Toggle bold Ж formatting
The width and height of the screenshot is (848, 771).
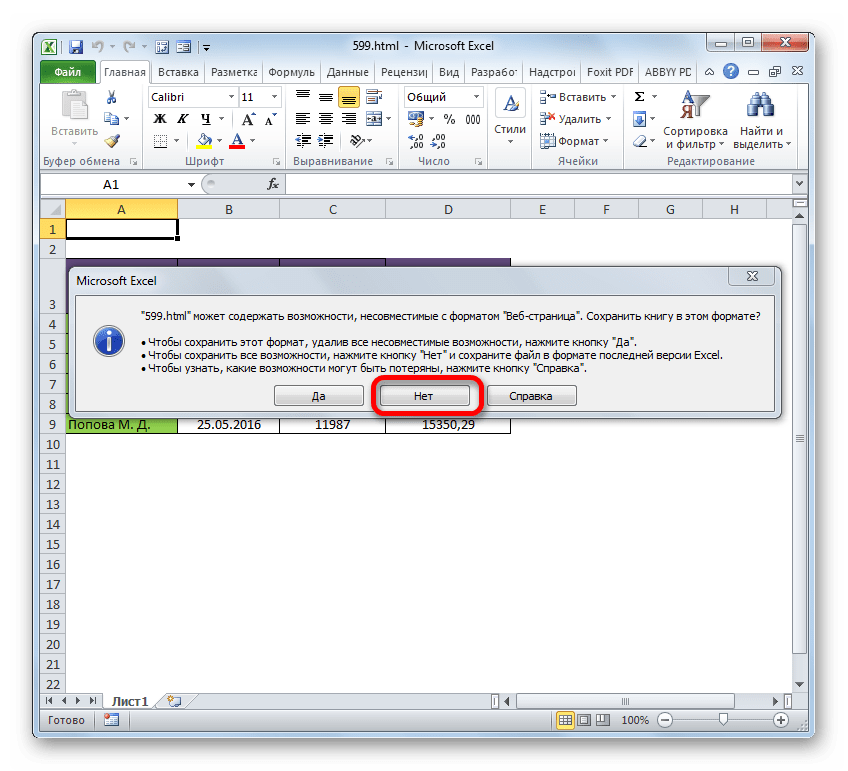point(160,119)
